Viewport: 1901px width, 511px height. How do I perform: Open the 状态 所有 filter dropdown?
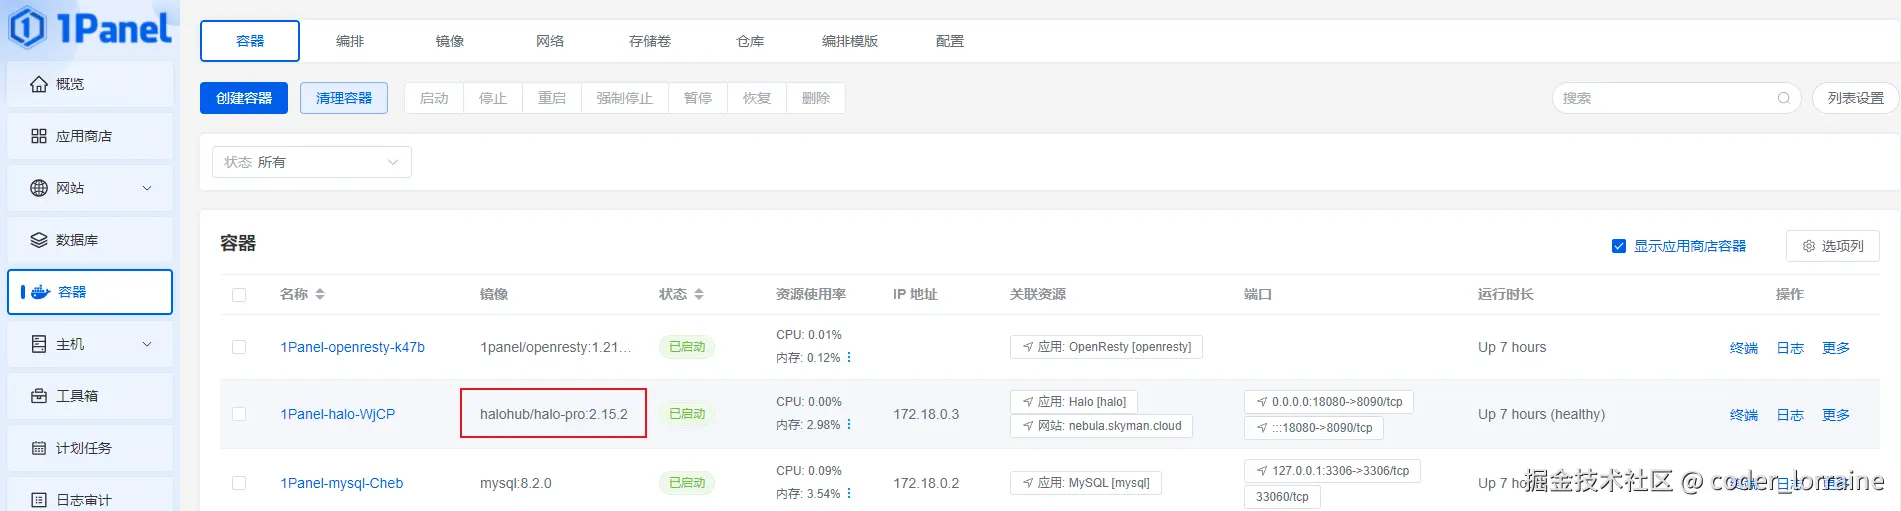(312, 162)
